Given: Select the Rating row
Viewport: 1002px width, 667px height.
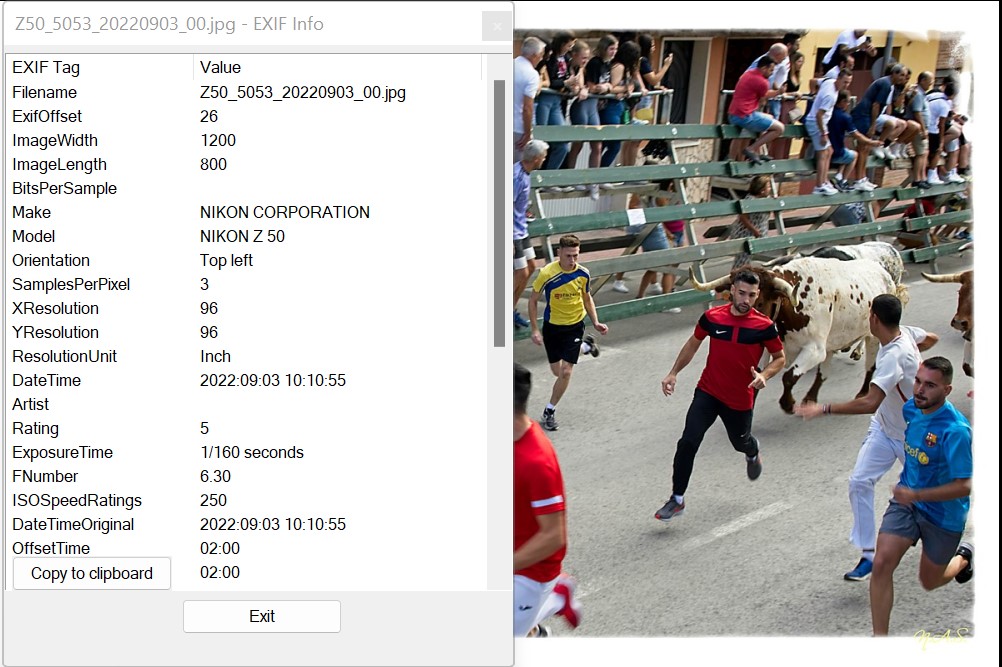Looking at the screenshot, I should coord(245,428).
